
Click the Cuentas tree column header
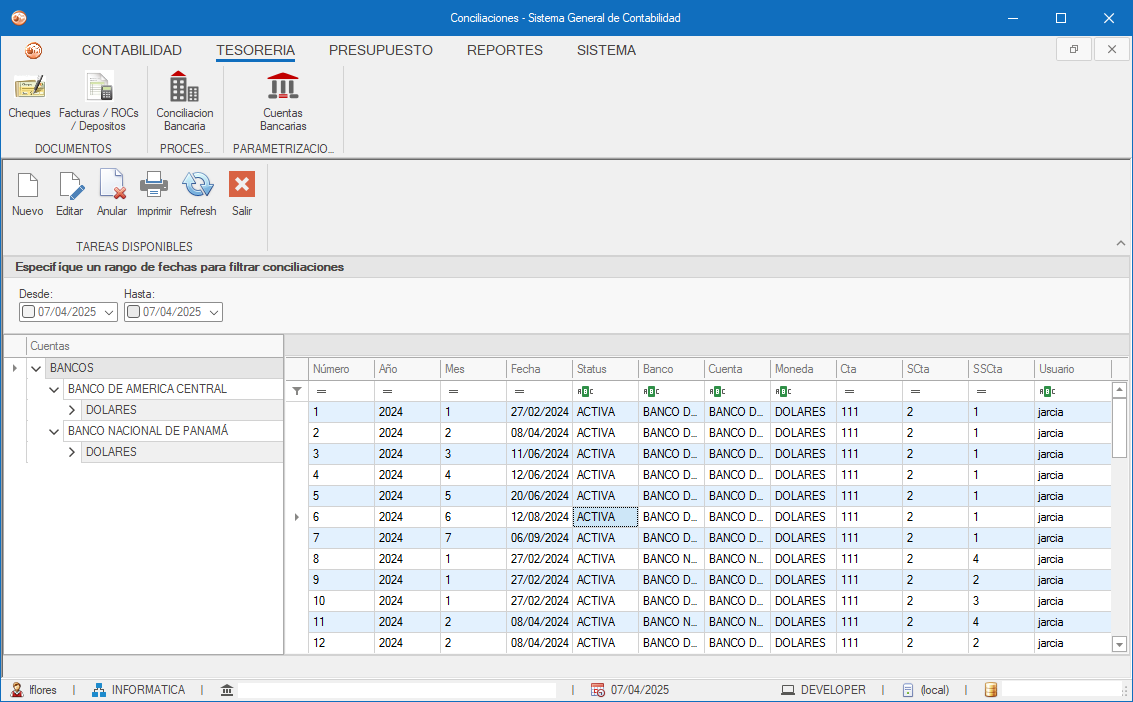155,347
